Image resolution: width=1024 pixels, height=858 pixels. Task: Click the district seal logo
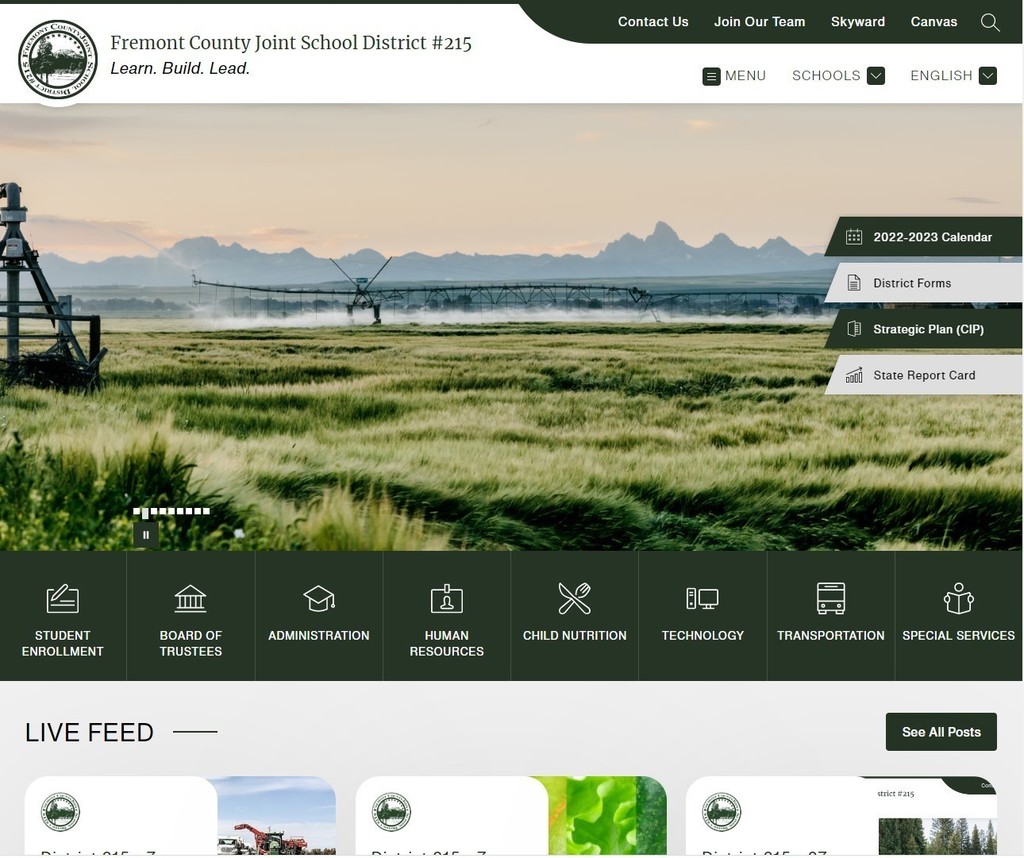58,59
